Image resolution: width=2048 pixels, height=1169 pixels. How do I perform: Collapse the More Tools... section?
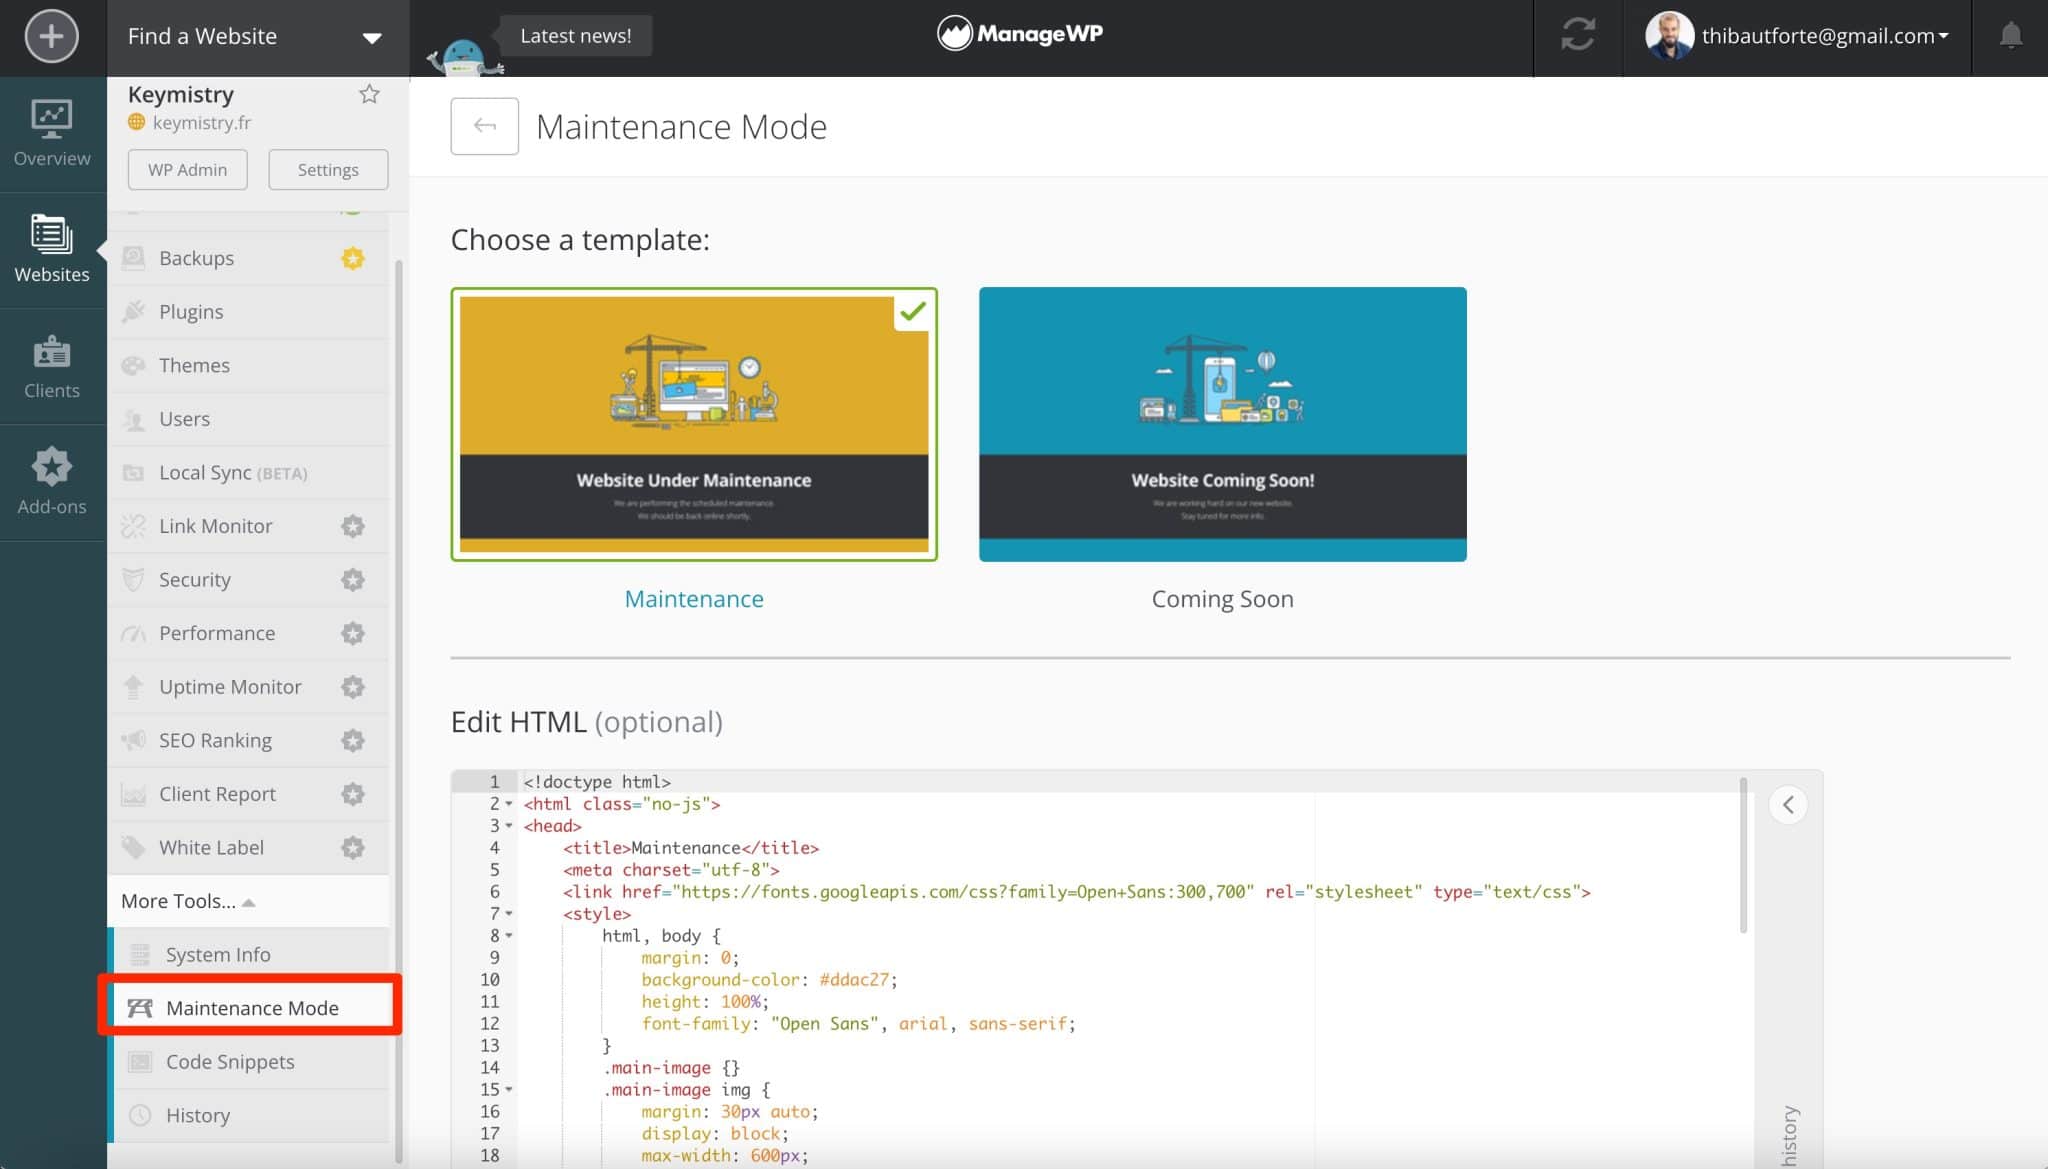pos(248,901)
